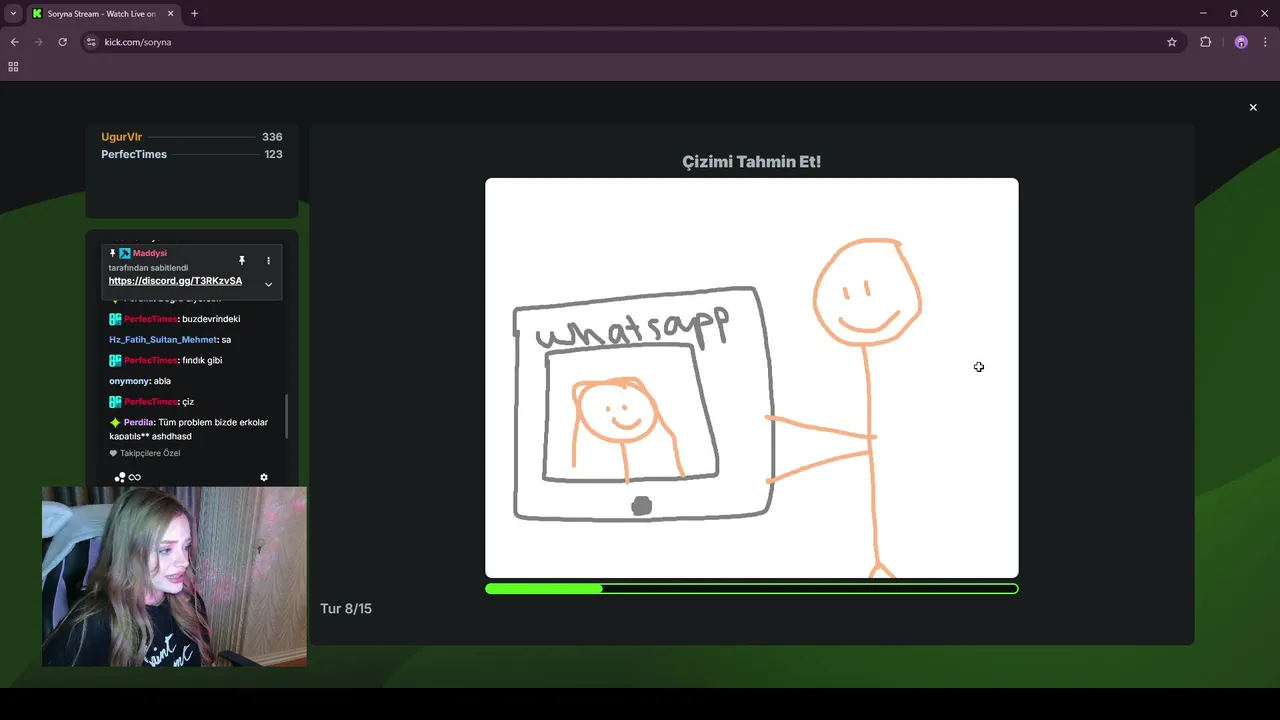Screen dimensions: 1280x720
Task: Click the chat scrollbar thumb
Action: tap(287, 415)
